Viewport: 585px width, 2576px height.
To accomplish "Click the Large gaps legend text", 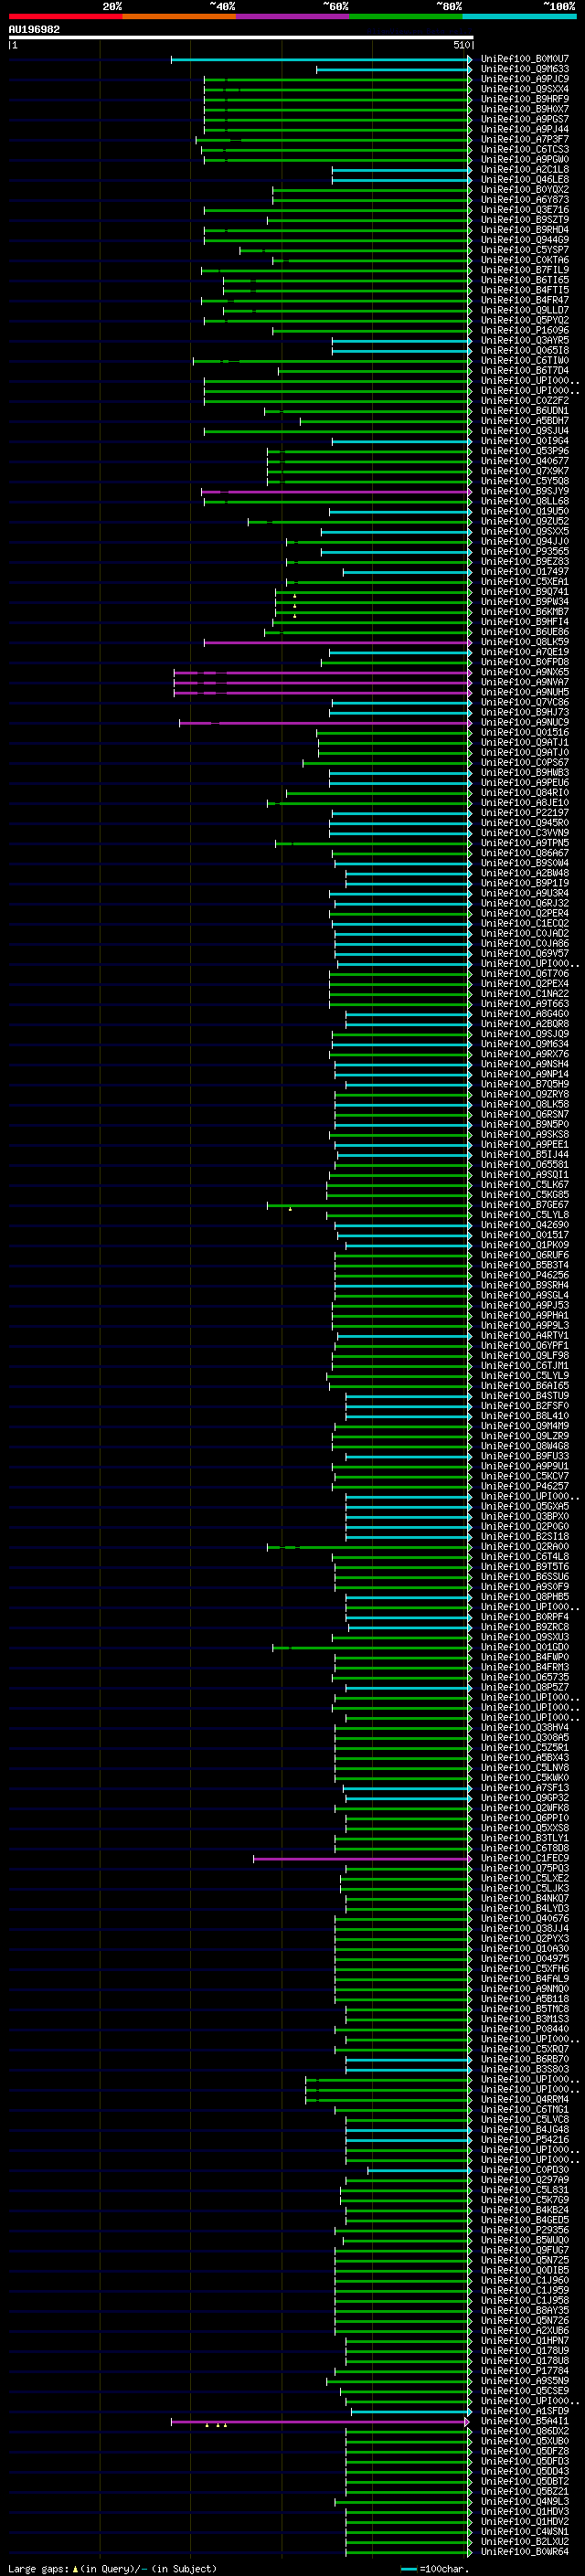I will click(38, 2569).
